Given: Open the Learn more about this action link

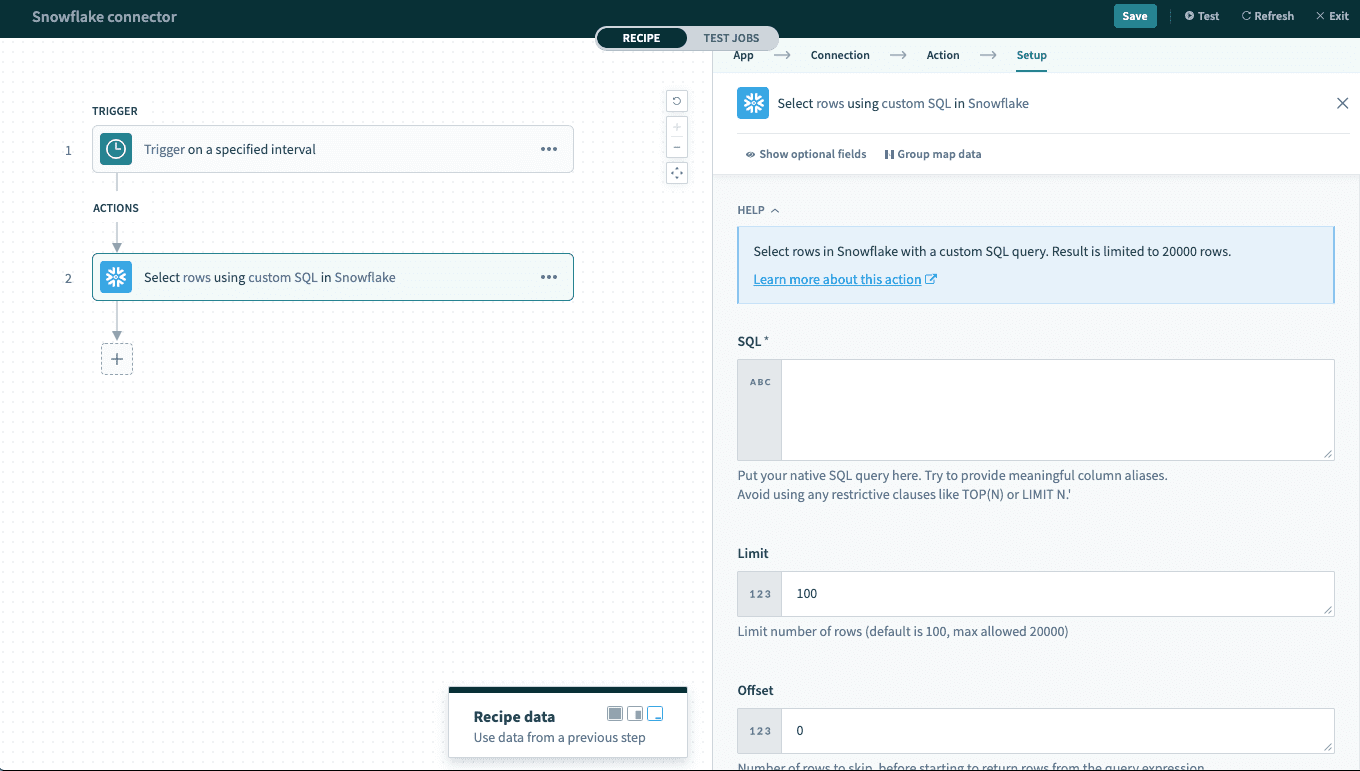Looking at the screenshot, I should coord(837,279).
